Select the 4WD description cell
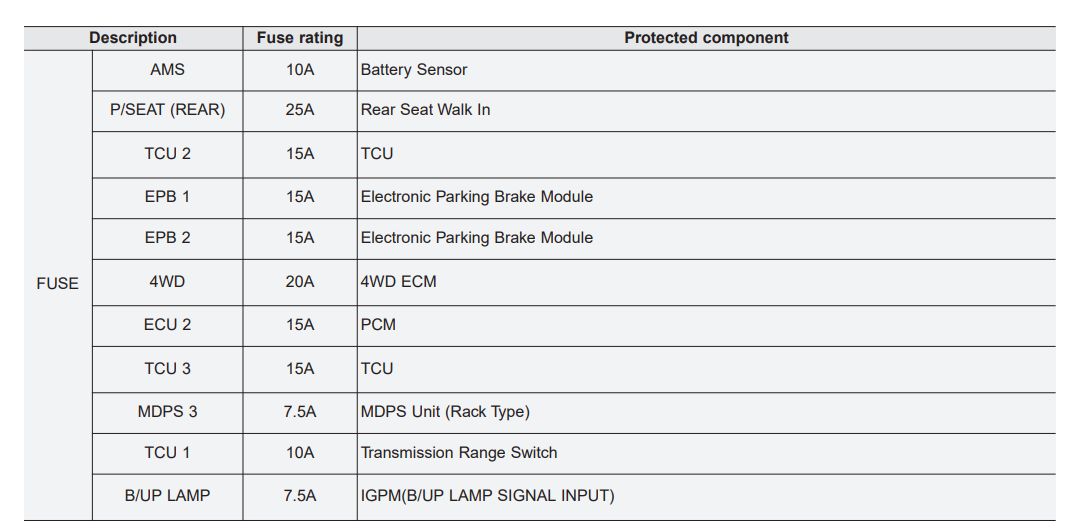The width and height of the screenshot is (1072, 531). 167,282
